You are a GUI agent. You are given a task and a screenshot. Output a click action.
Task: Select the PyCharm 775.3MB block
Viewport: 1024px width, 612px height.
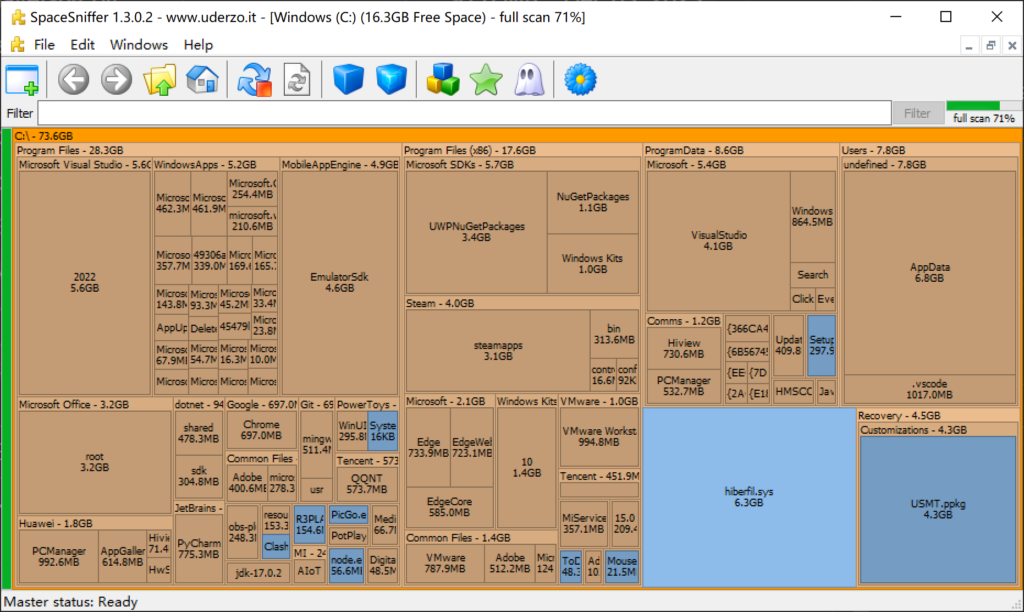pyautogui.click(x=199, y=549)
